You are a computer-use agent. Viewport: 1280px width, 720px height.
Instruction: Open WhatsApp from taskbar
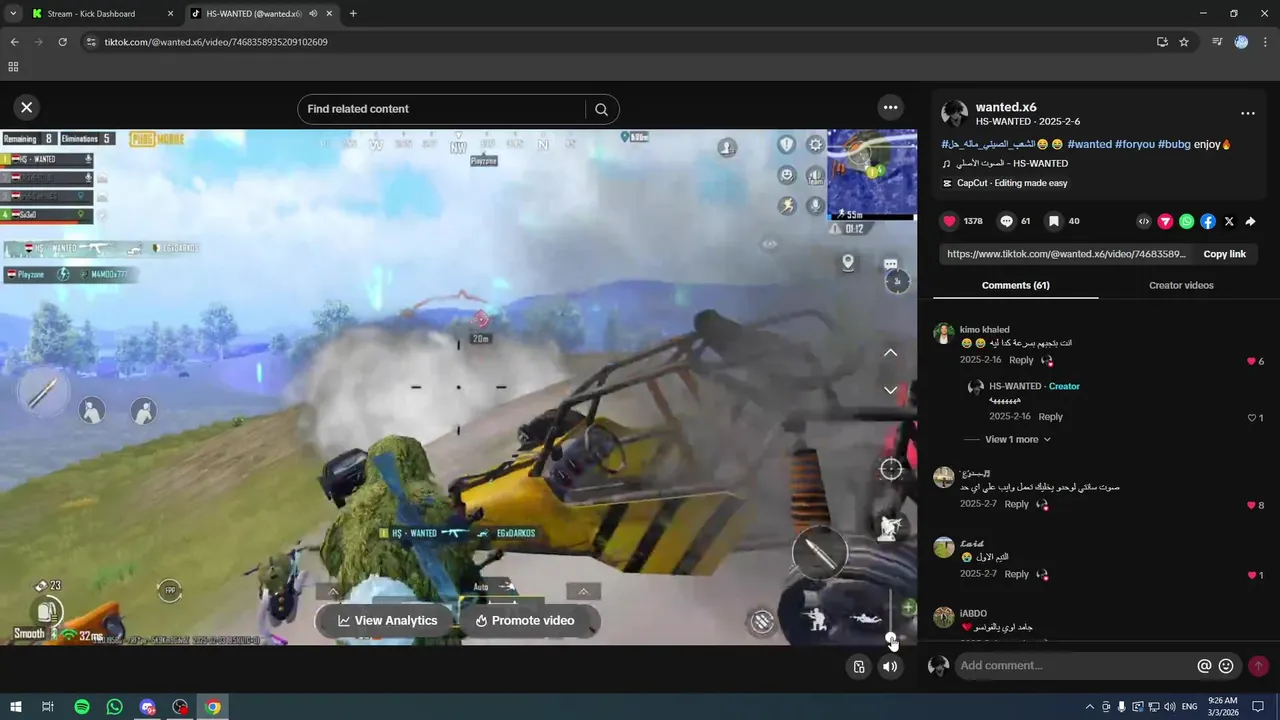pyautogui.click(x=115, y=707)
